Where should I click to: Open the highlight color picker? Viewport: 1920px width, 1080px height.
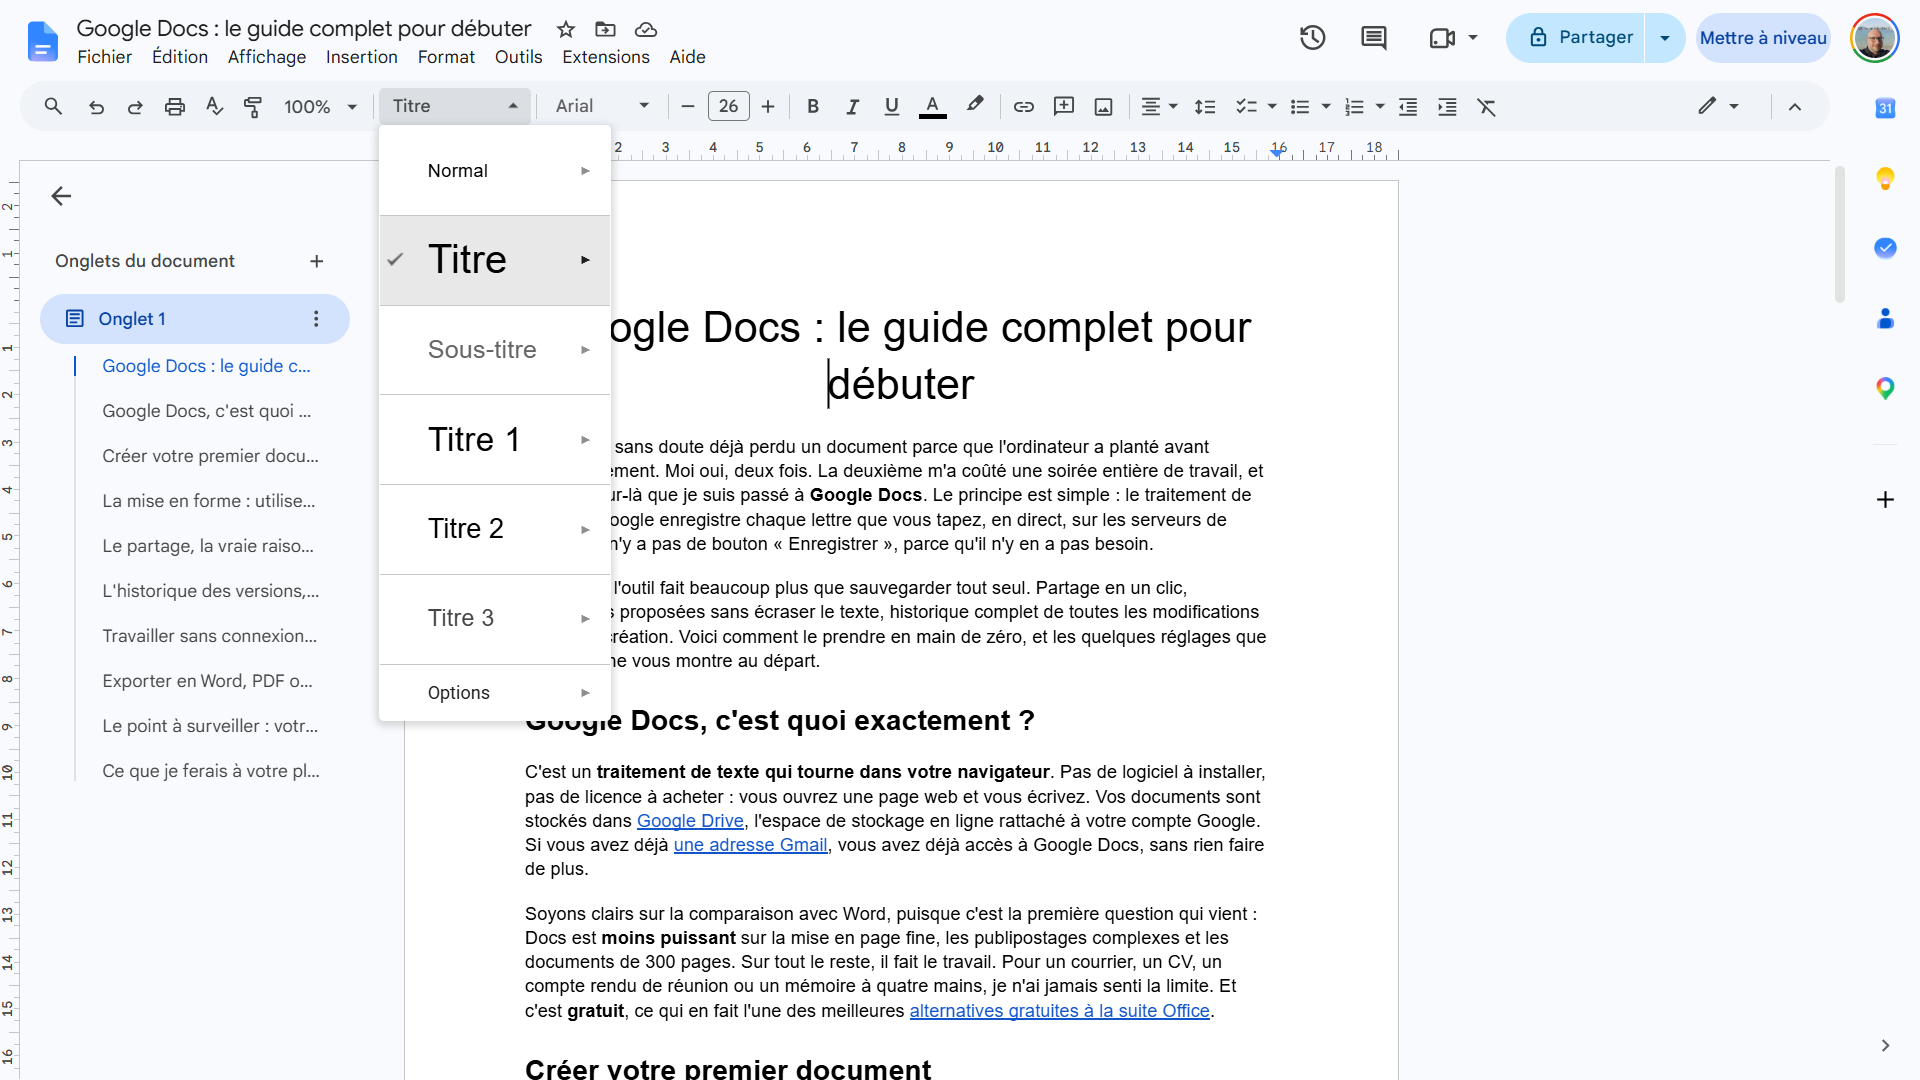[x=975, y=106]
